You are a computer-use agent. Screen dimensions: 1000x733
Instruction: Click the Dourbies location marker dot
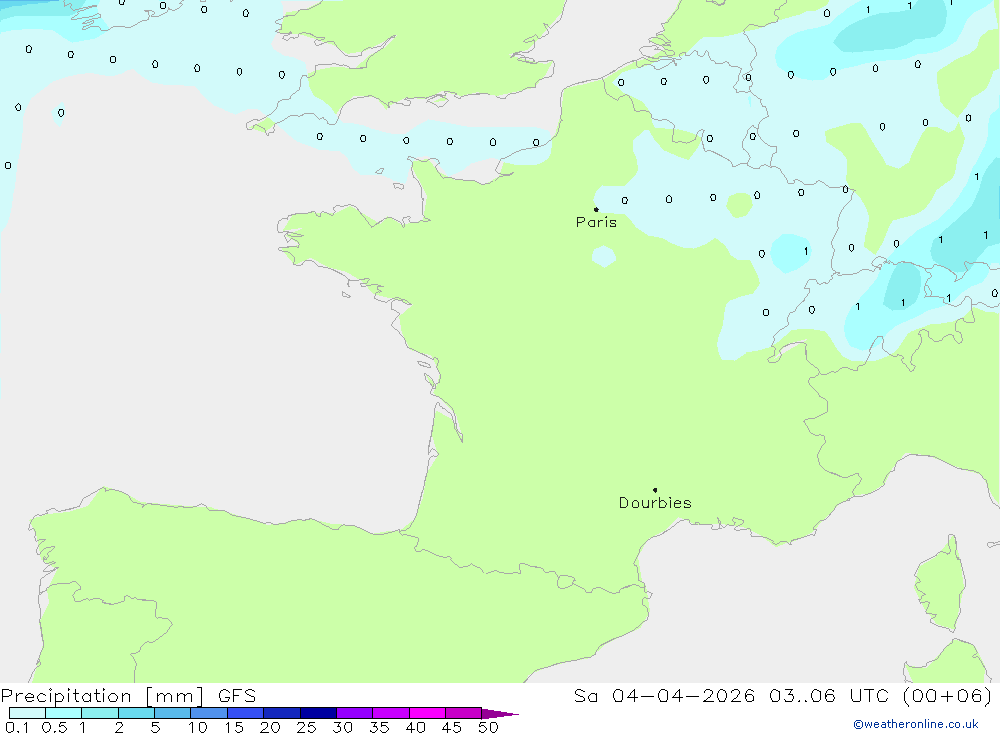tap(655, 490)
